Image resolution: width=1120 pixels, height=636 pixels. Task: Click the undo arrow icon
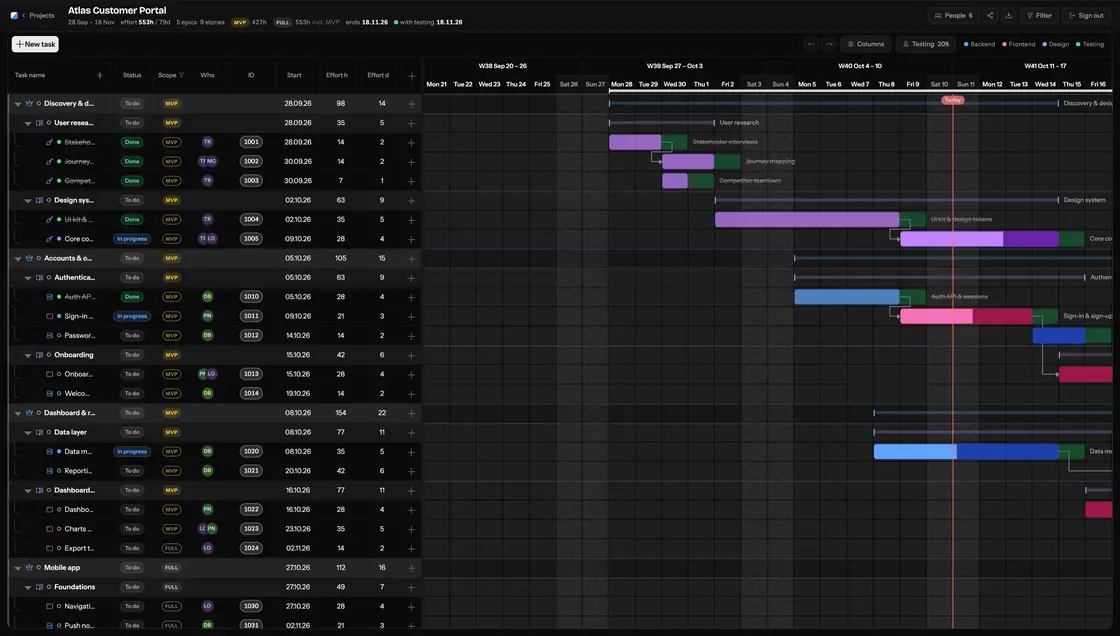point(811,44)
